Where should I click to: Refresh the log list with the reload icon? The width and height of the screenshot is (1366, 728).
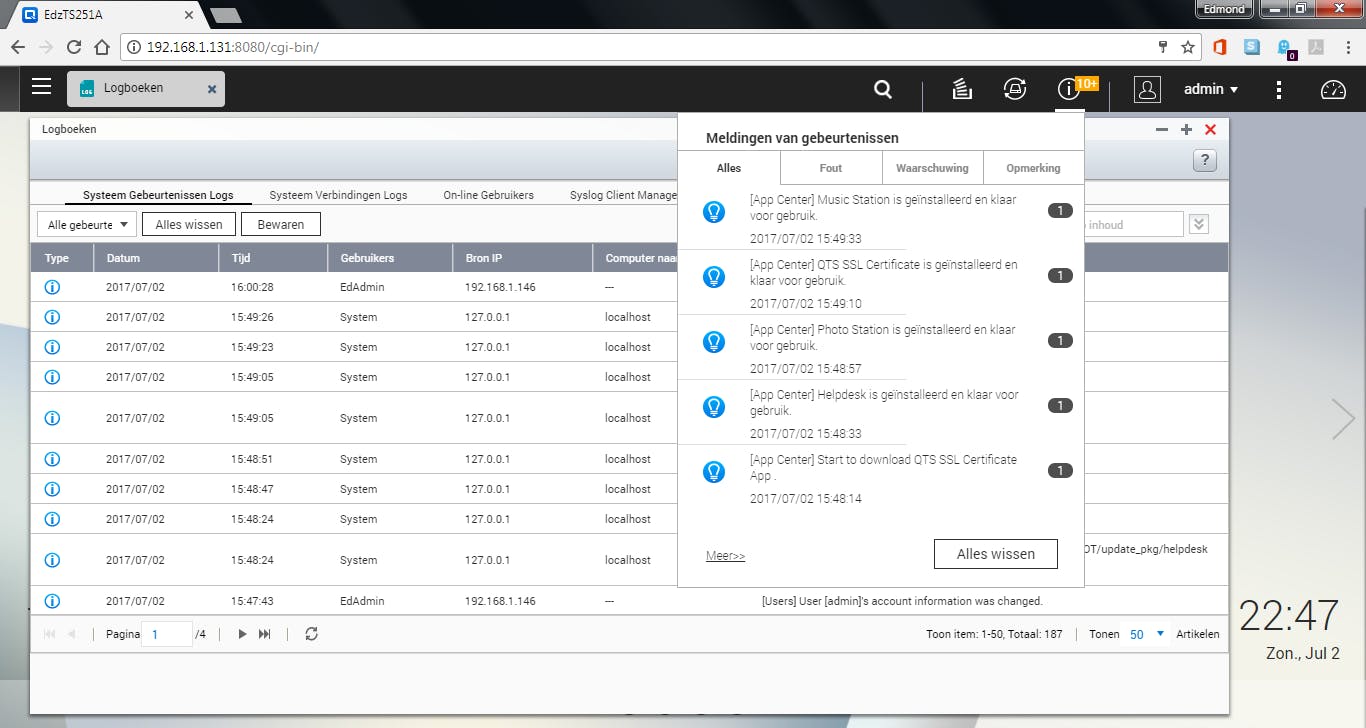coord(312,634)
